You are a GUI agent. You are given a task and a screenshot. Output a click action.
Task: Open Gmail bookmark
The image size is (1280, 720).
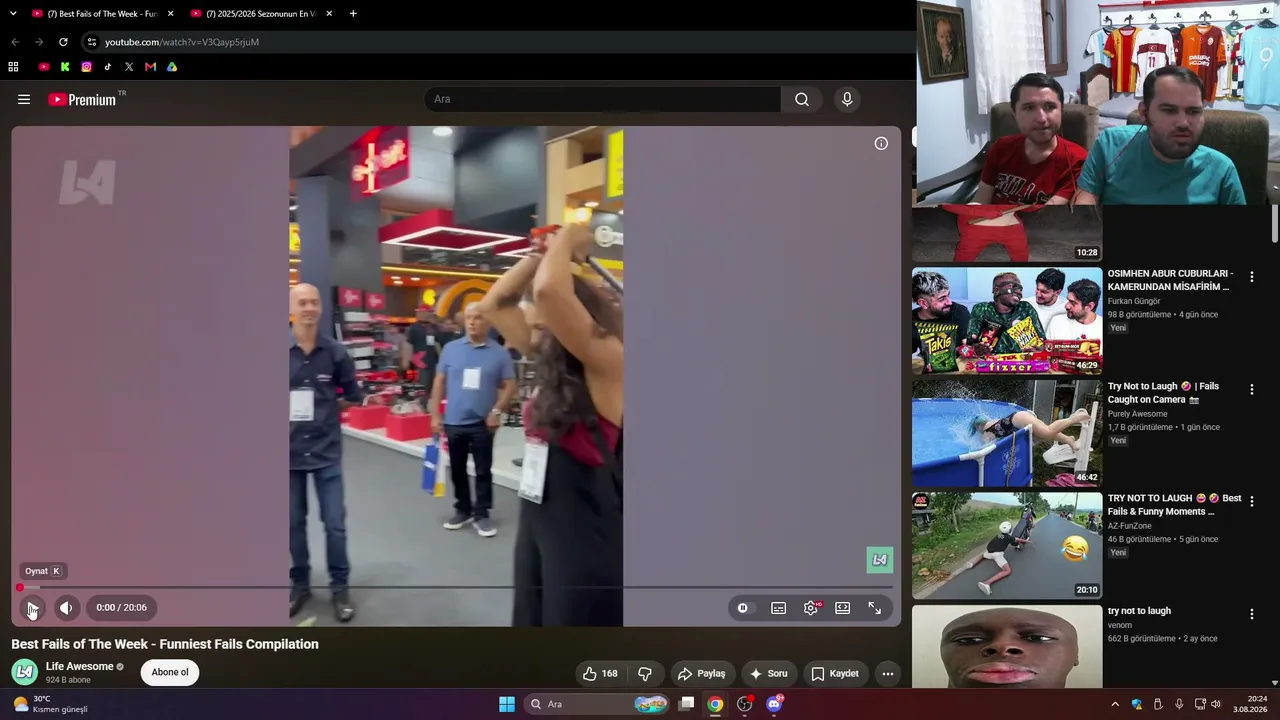[150, 67]
